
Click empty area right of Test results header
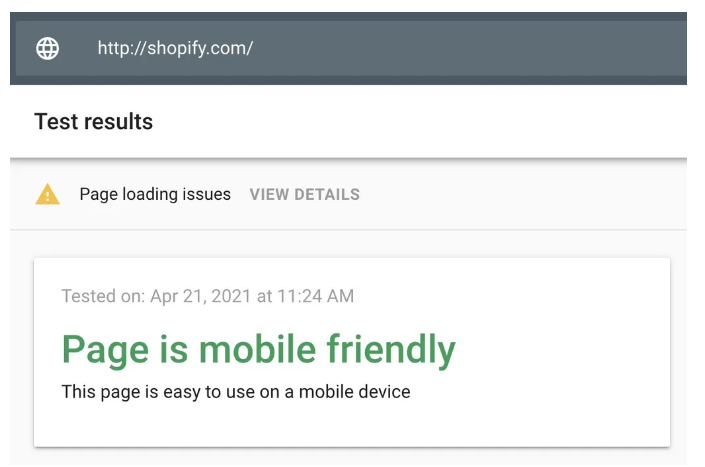[x=420, y=122]
